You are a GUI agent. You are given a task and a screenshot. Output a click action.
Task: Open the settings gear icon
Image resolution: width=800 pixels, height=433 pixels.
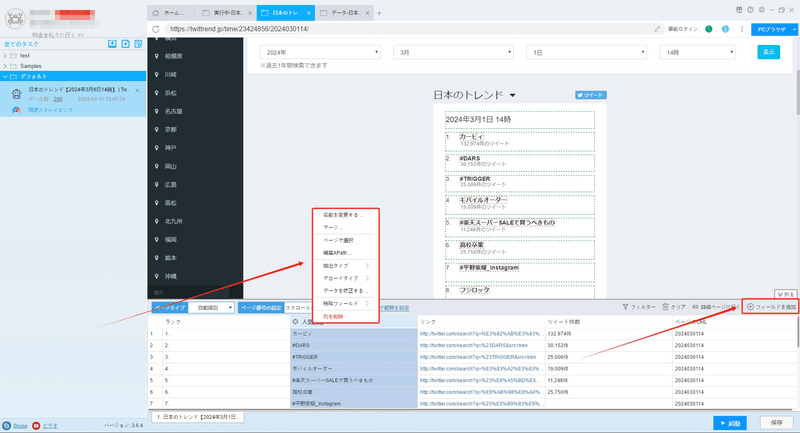point(762,10)
